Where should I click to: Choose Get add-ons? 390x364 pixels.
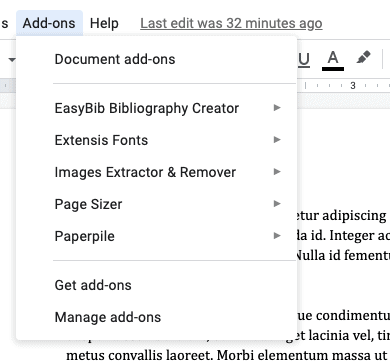(157, 285)
